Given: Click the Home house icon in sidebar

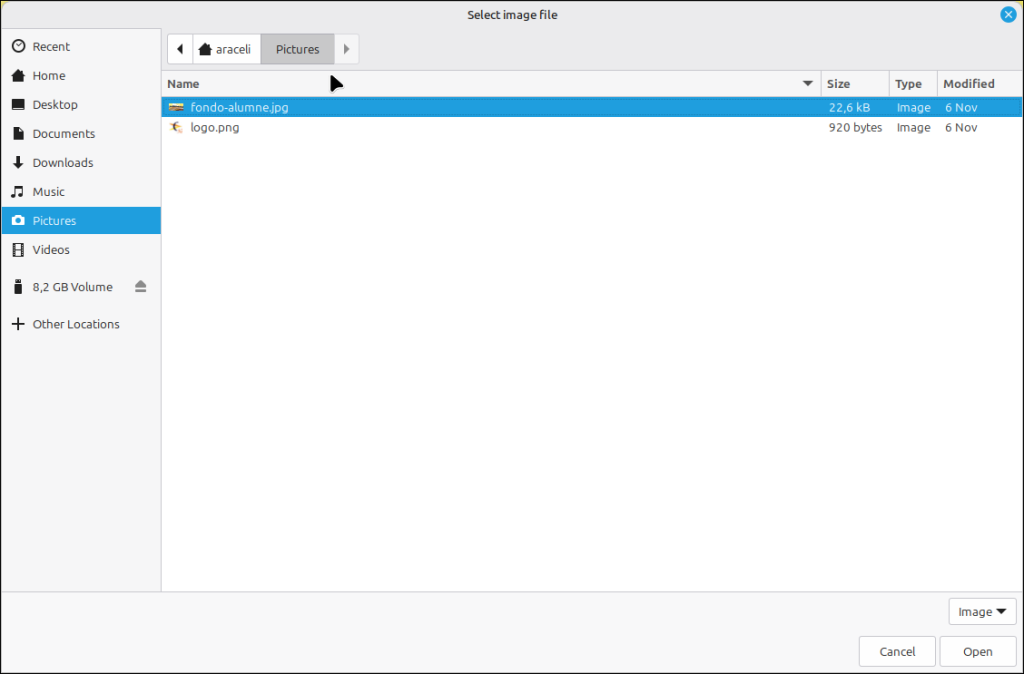Looking at the screenshot, I should (x=17, y=76).
